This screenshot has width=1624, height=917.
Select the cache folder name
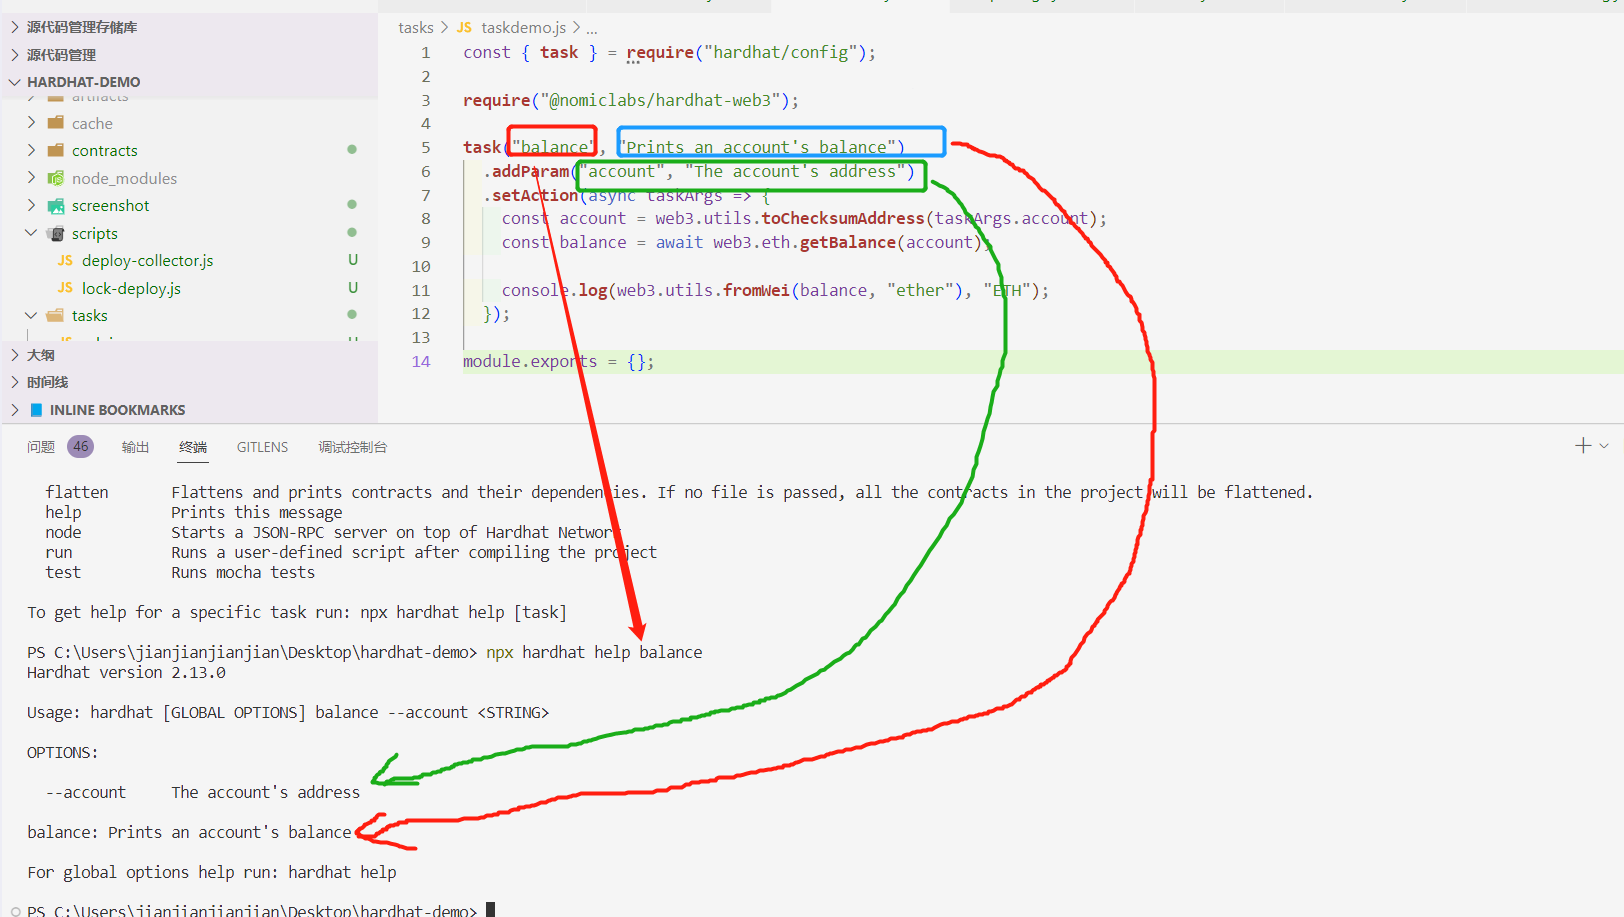click(x=92, y=123)
